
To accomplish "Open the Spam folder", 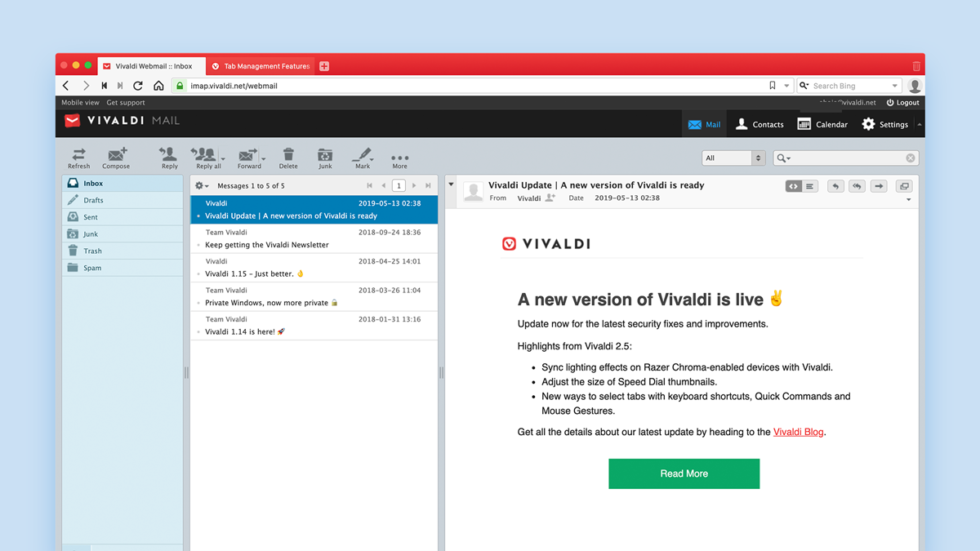I will 123,267.
